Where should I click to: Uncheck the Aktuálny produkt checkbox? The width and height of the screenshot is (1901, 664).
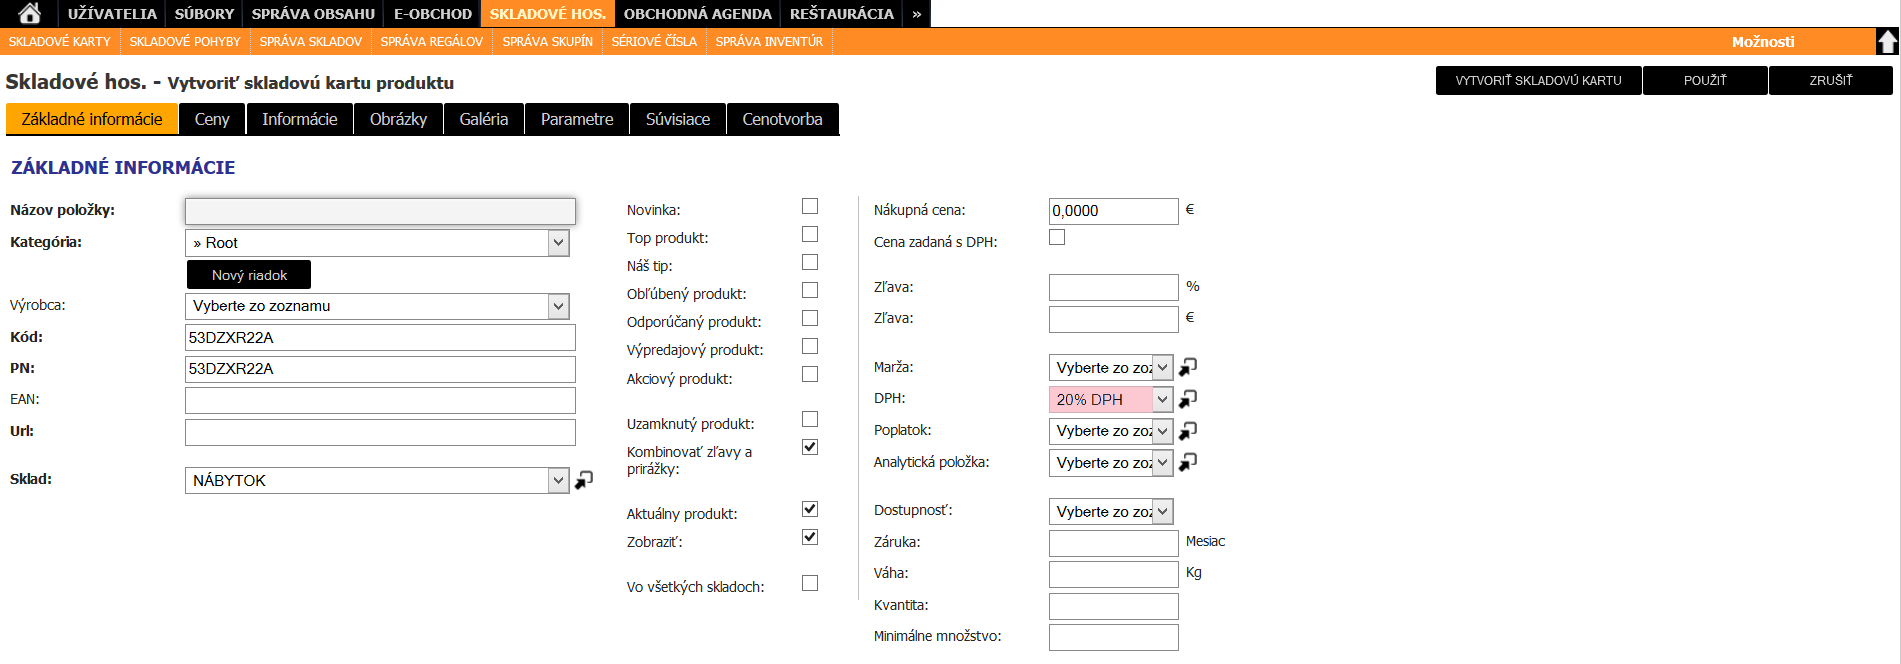[x=810, y=509]
